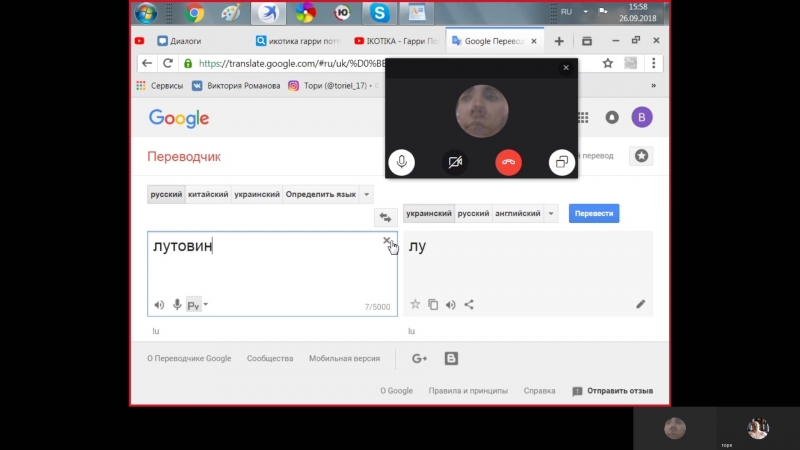Image resolution: width=800 pixels, height=450 pixels.
Task: Close the video call overlay
Action: 566,67
